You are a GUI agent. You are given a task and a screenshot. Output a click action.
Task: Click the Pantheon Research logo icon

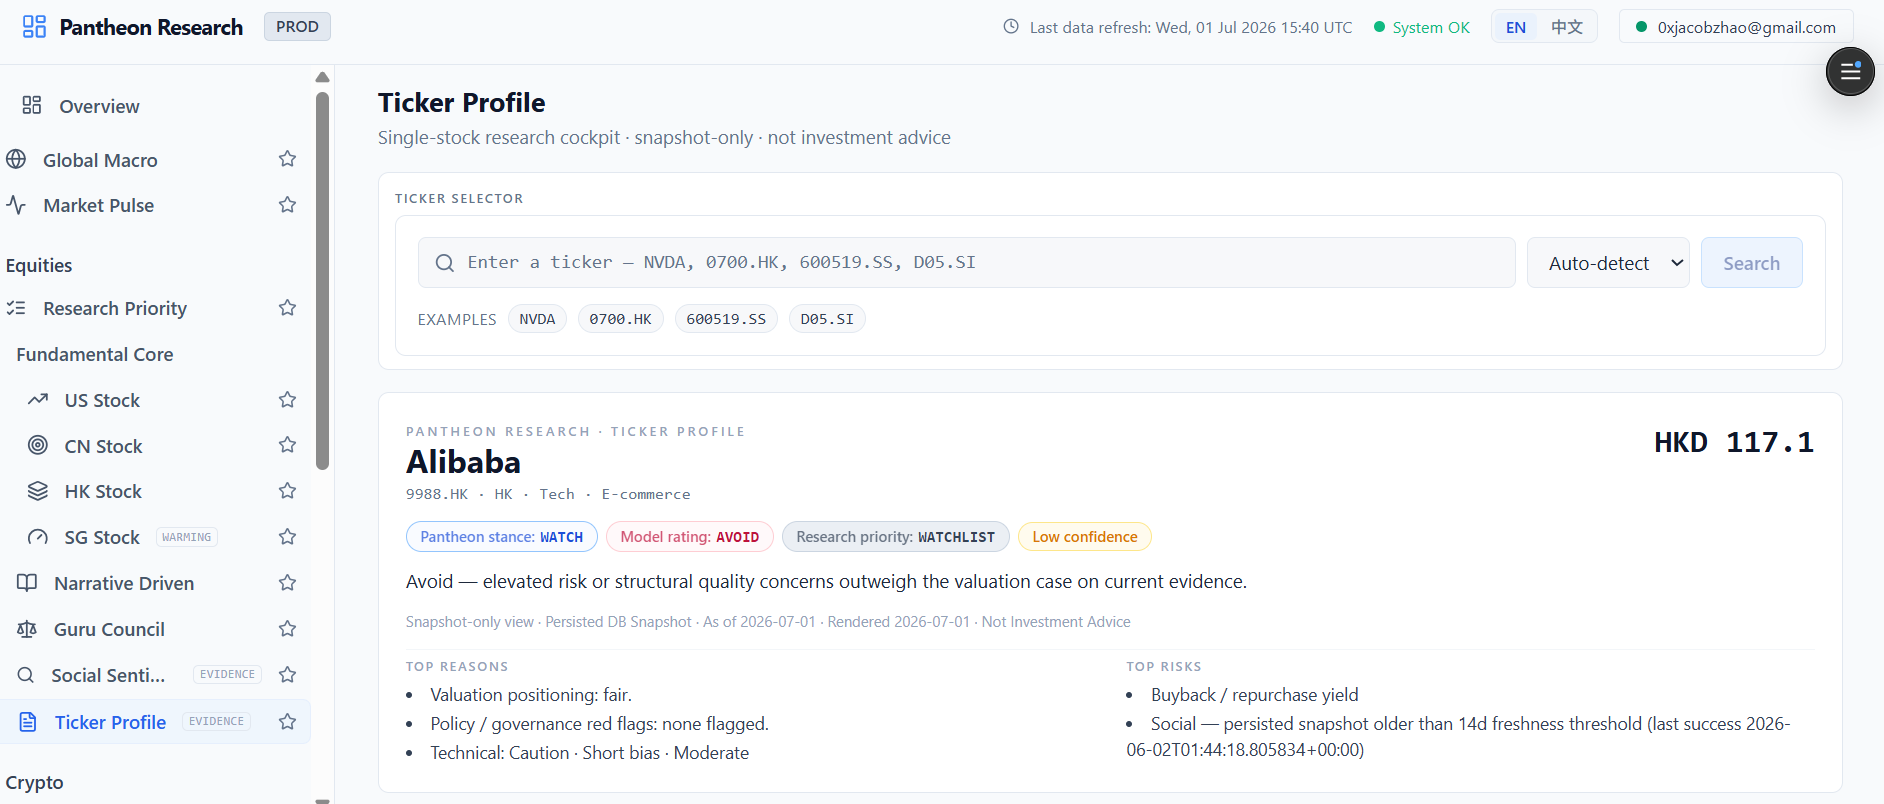(34, 27)
